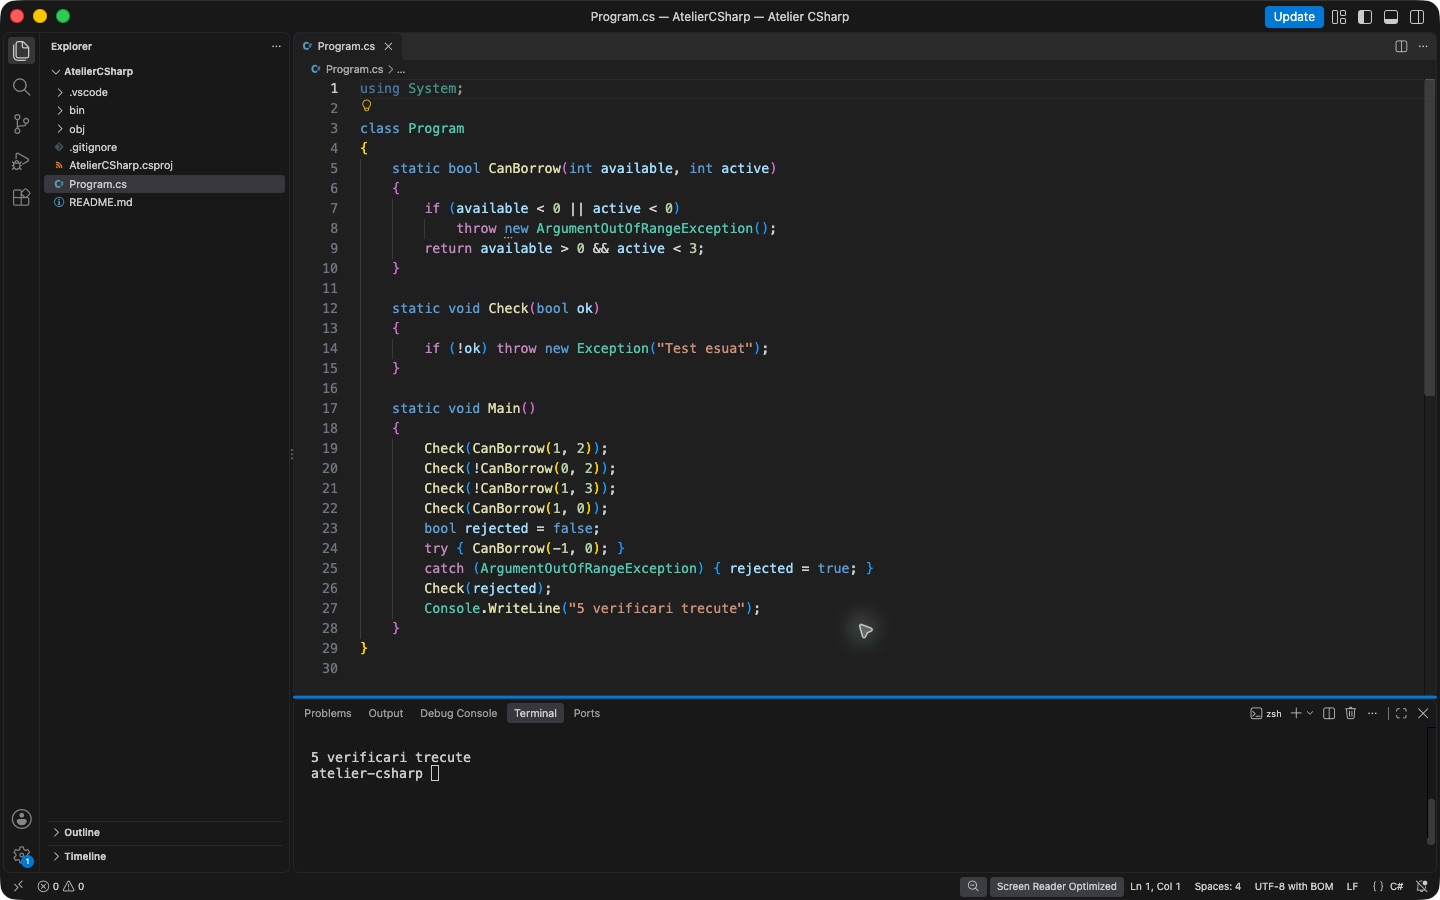Viewport: 1440px width, 900px height.
Task: Open editor More Actions ellipsis
Action: click(1423, 46)
